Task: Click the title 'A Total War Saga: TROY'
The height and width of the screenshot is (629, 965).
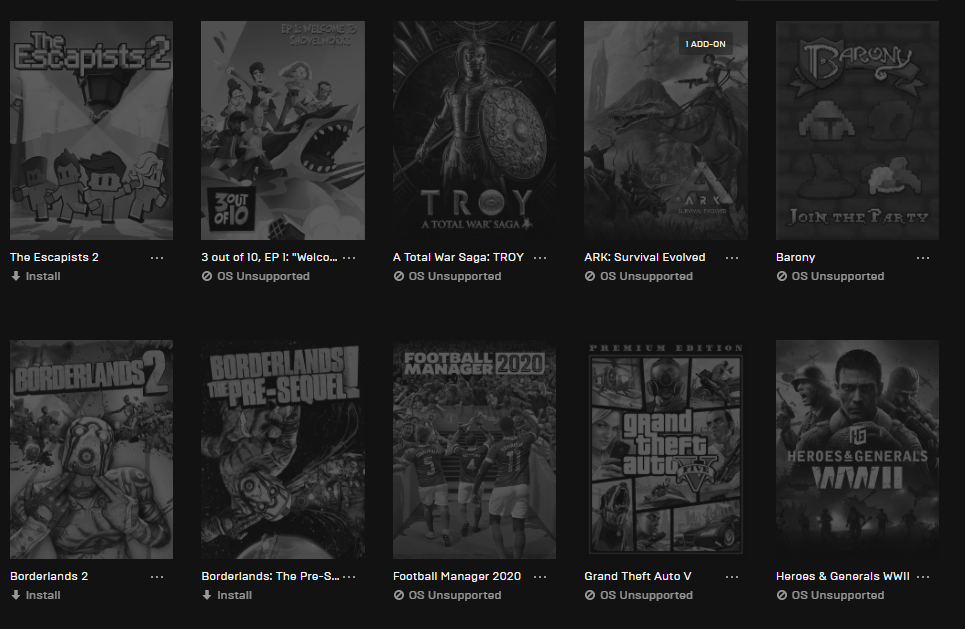Action: pos(458,257)
